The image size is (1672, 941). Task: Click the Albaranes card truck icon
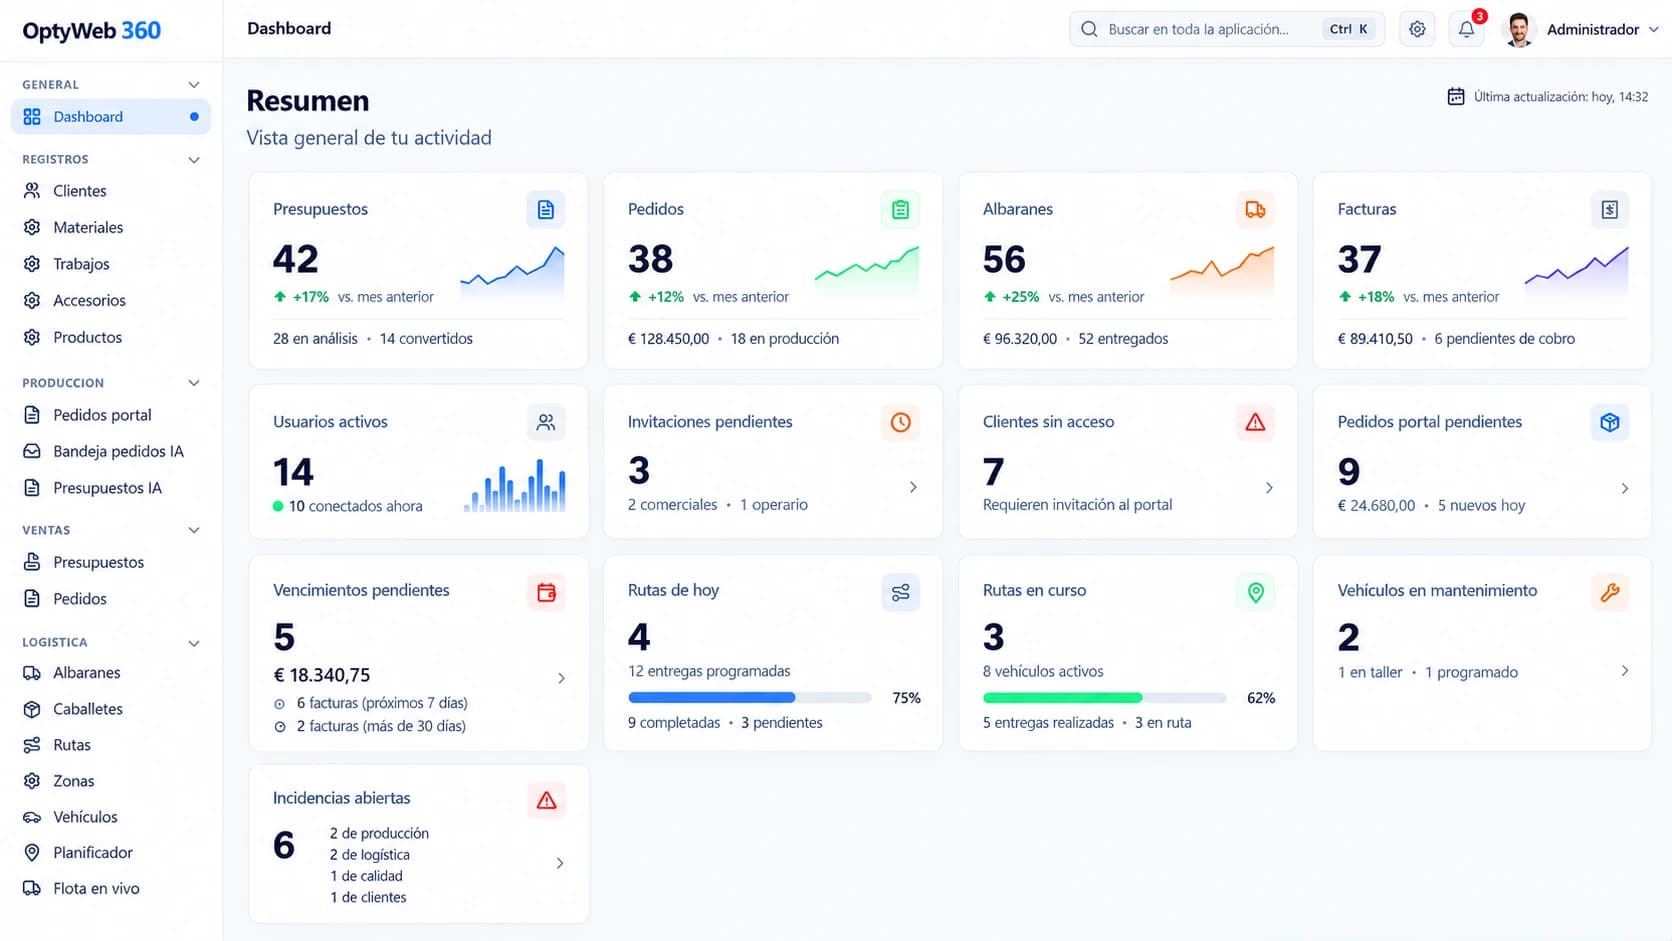coord(1255,210)
